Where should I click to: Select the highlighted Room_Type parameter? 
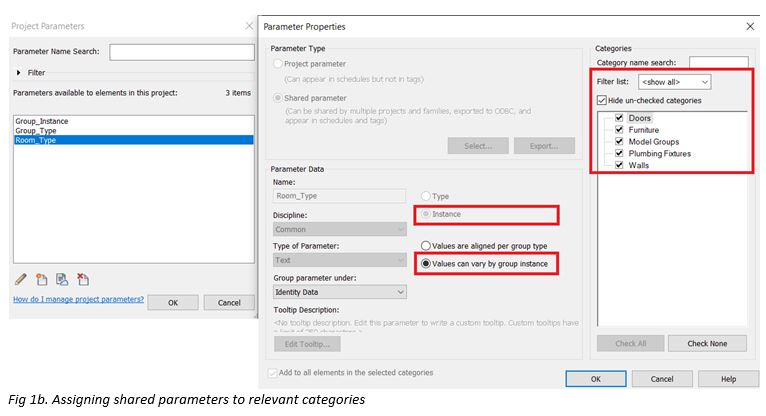(x=134, y=140)
